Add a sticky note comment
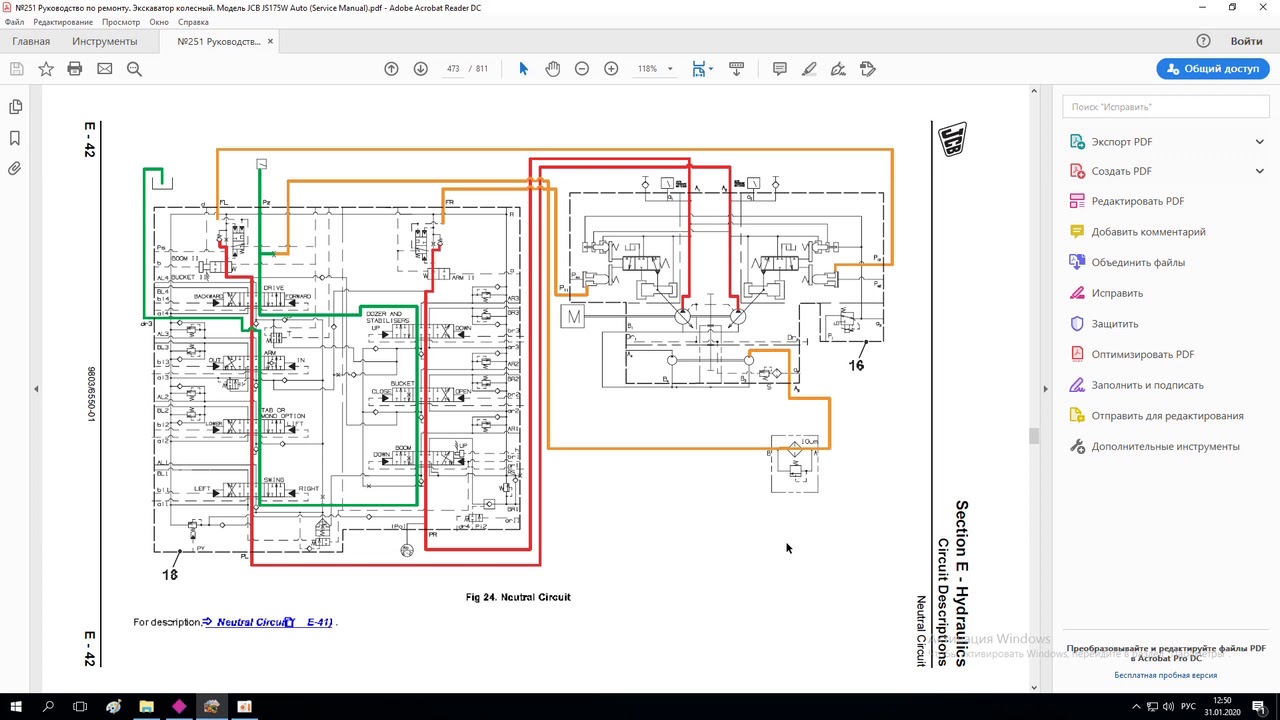 click(780, 69)
